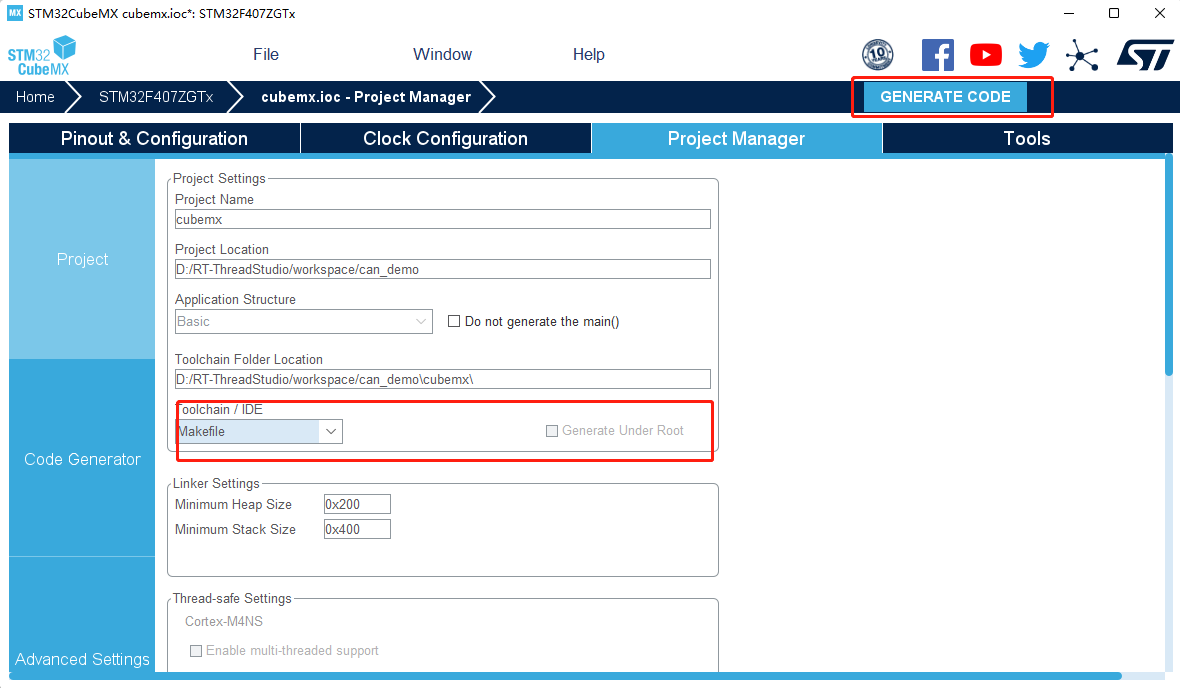Open the Application Structure Basic dropdown
Screen dimensions: 1180x688
tap(303, 321)
